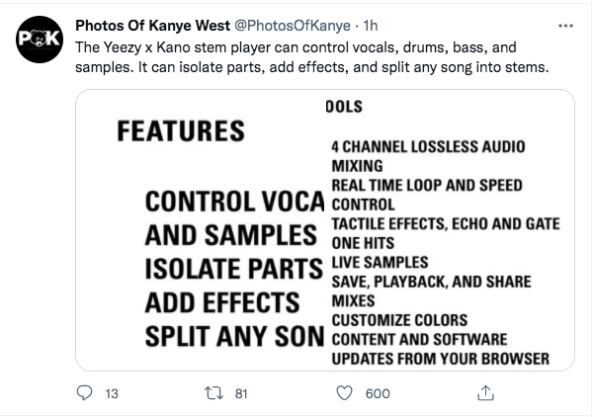Click the like count 600

pyautogui.click(x=378, y=393)
